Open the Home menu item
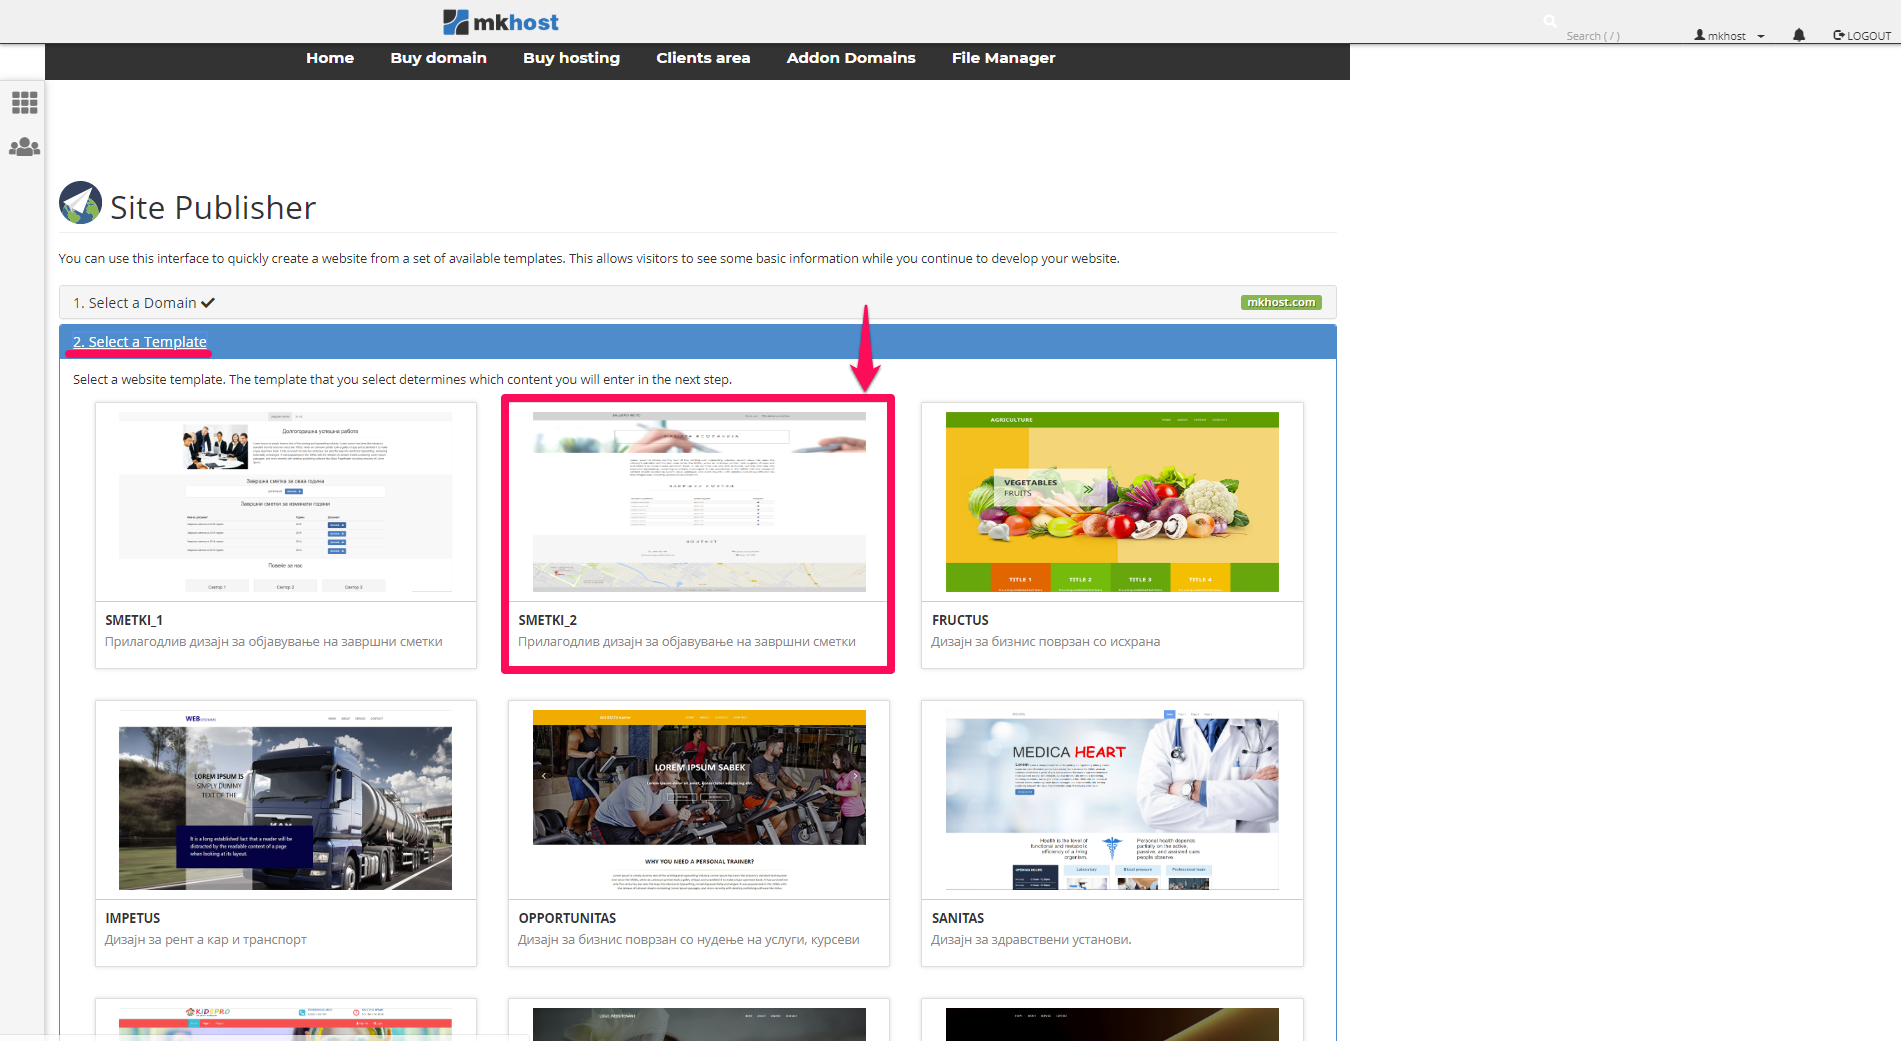Viewport: 1901px width, 1041px height. click(330, 58)
